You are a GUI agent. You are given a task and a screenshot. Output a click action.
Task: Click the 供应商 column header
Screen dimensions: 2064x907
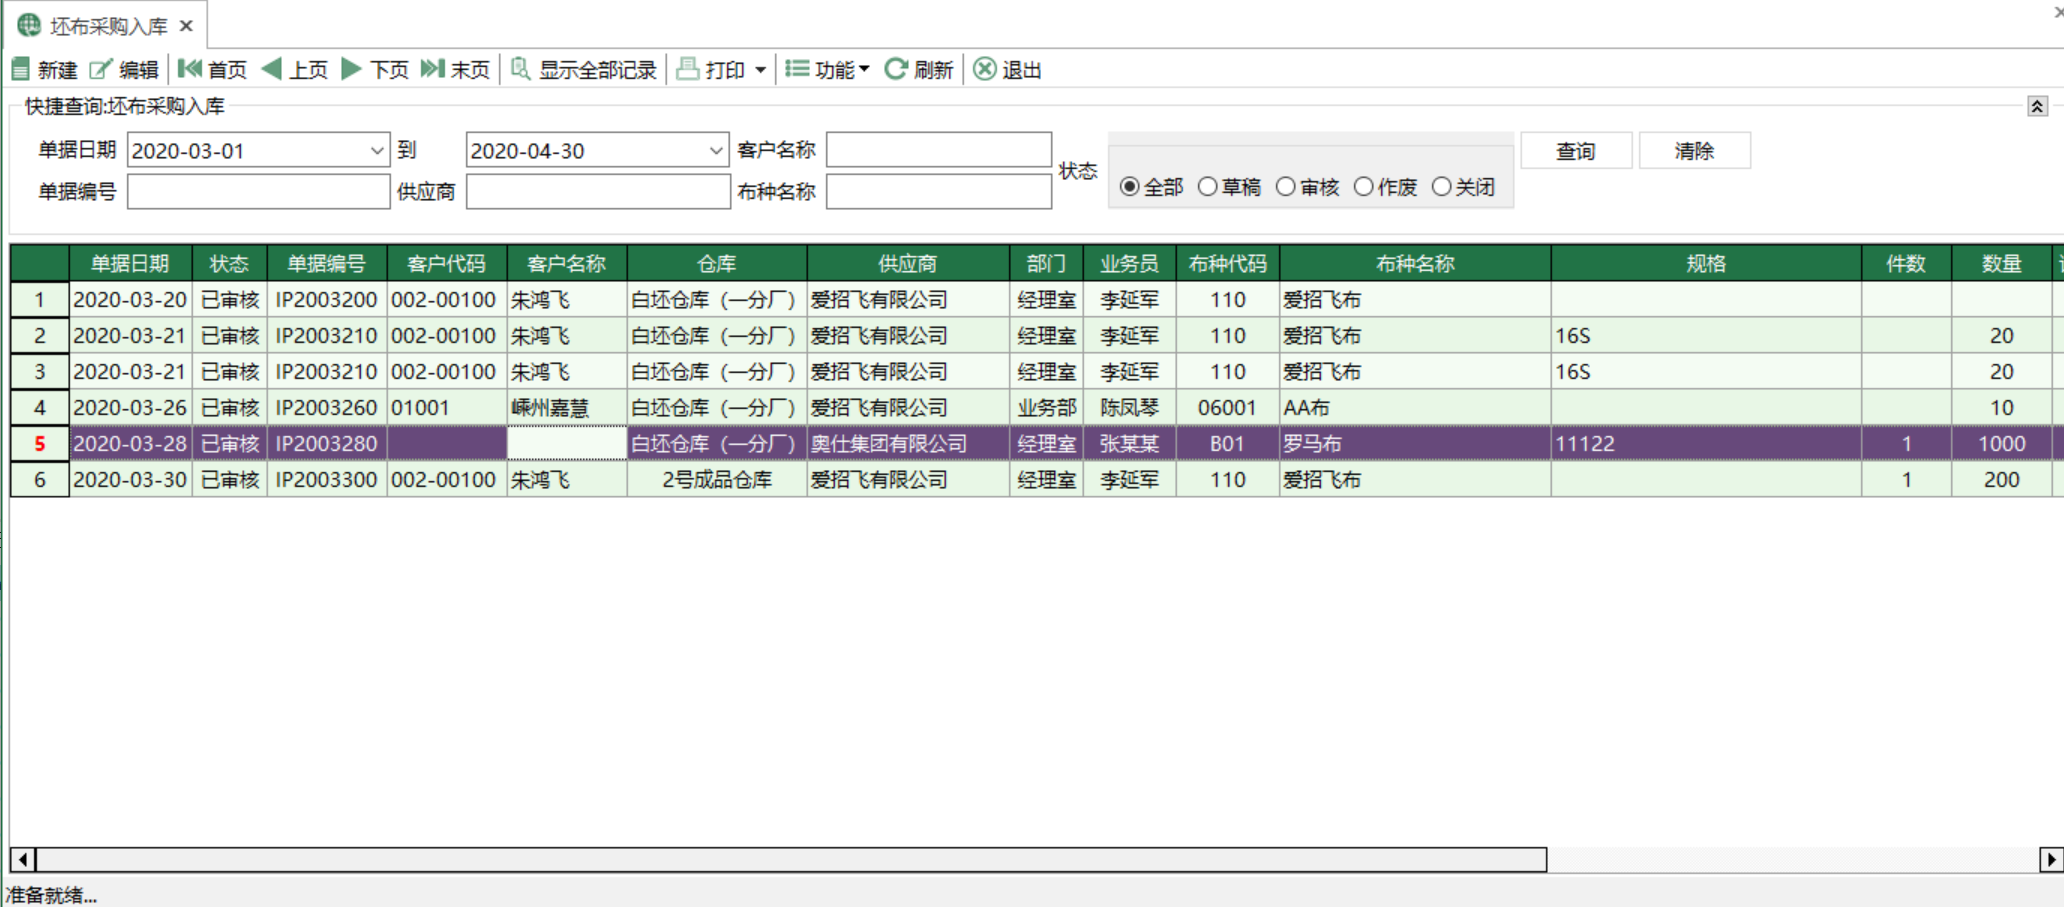pyautogui.click(x=908, y=264)
